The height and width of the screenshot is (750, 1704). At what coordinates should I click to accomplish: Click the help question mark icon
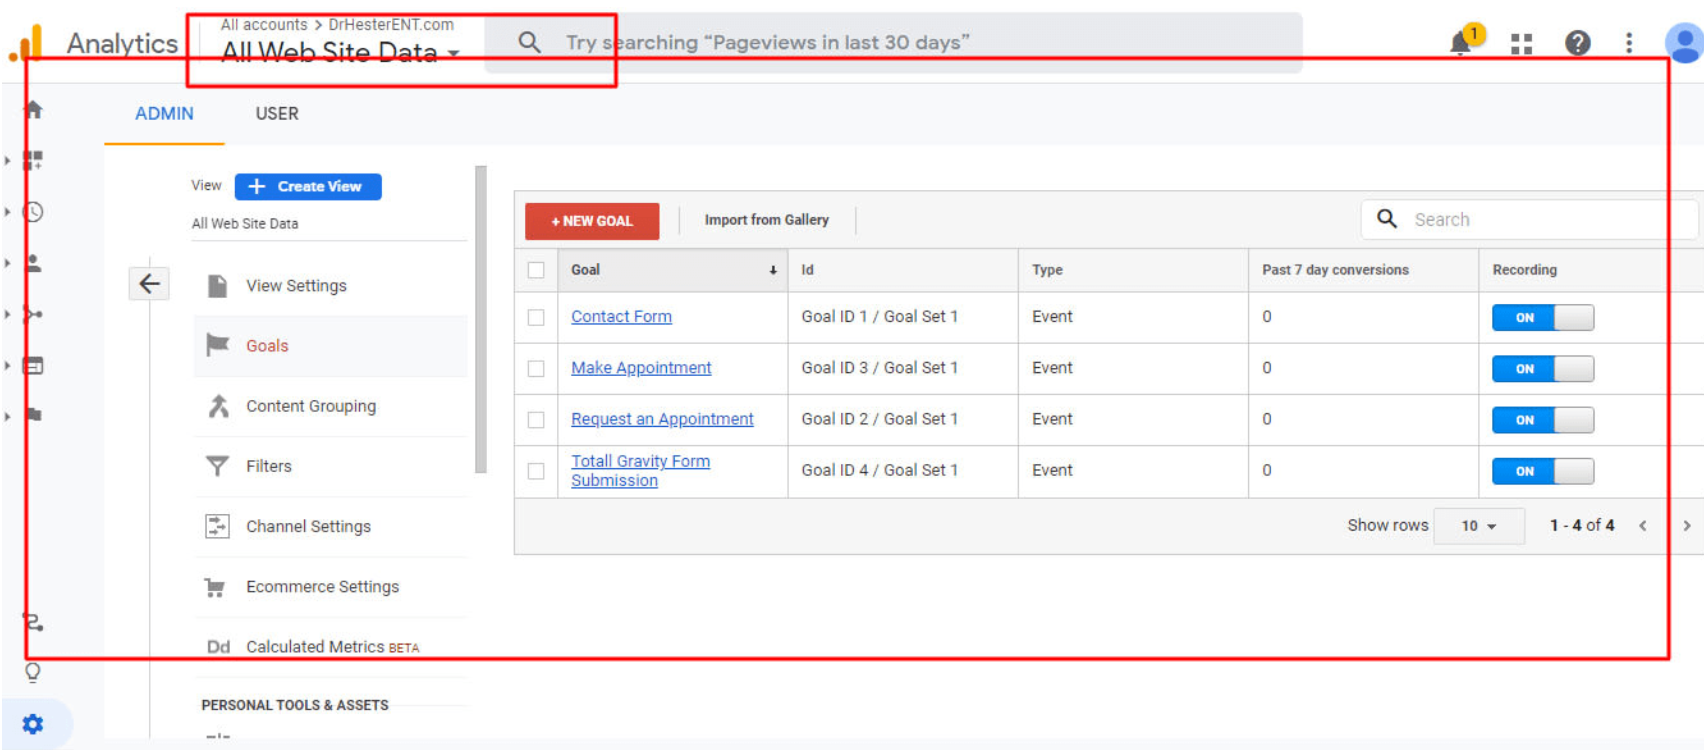point(1577,43)
